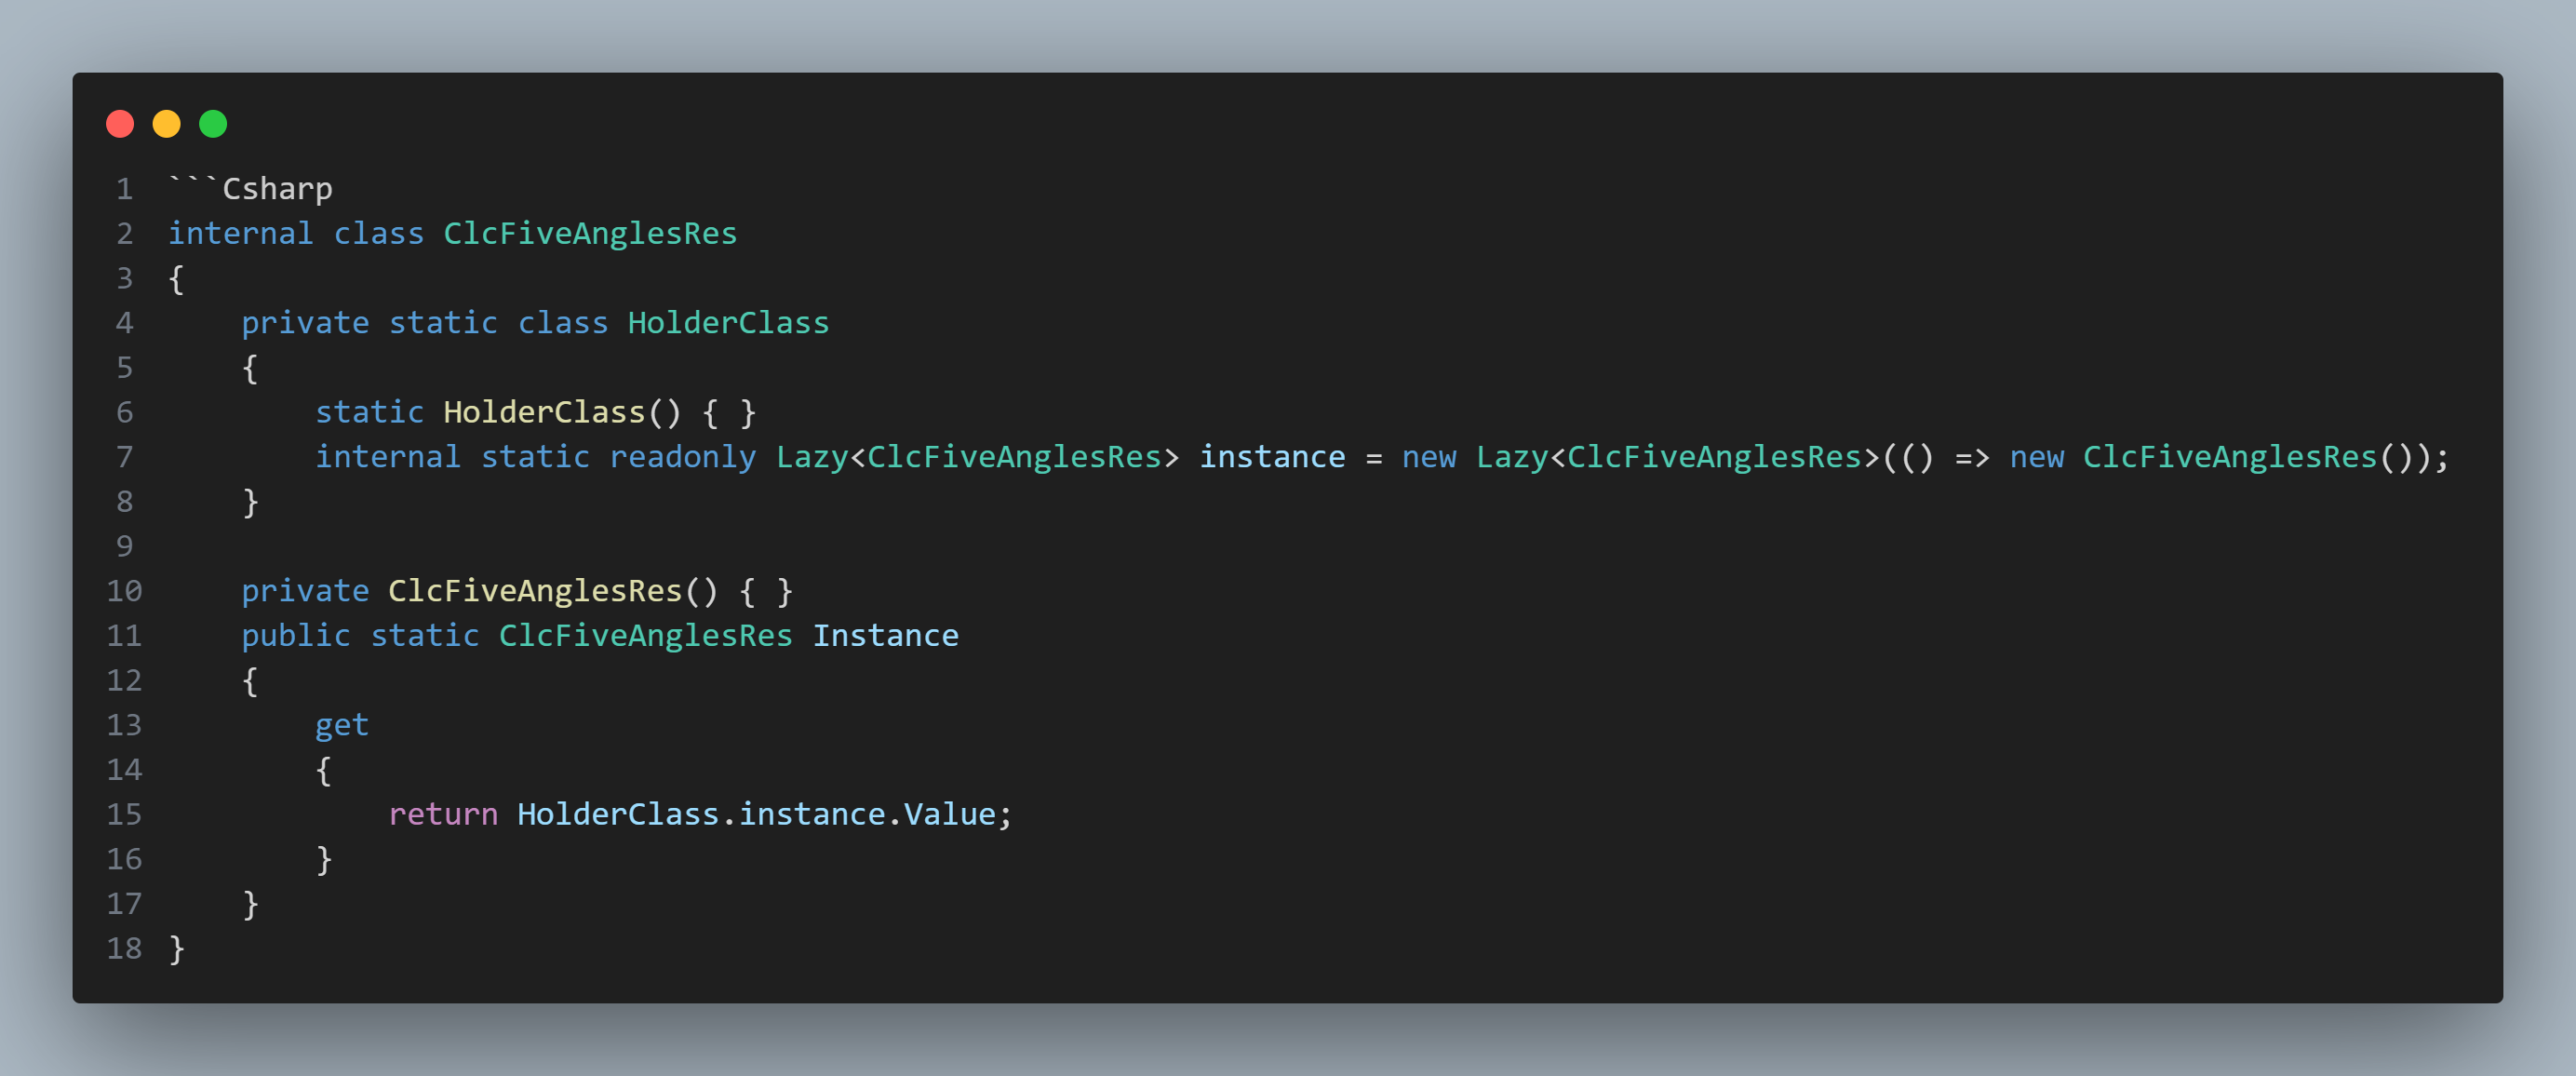Click the red close window dot
This screenshot has height=1076, width=2576.
(120, 124)
